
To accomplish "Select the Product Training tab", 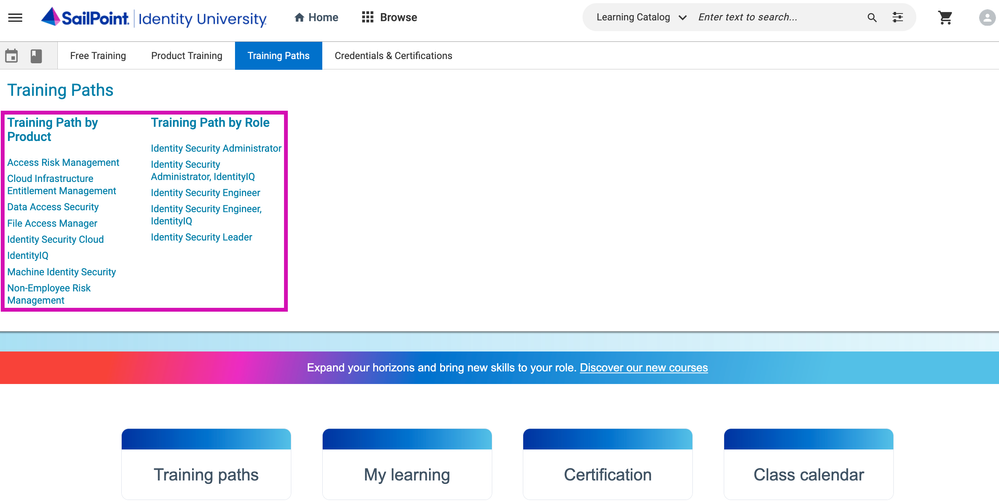I will coord(187,56).
